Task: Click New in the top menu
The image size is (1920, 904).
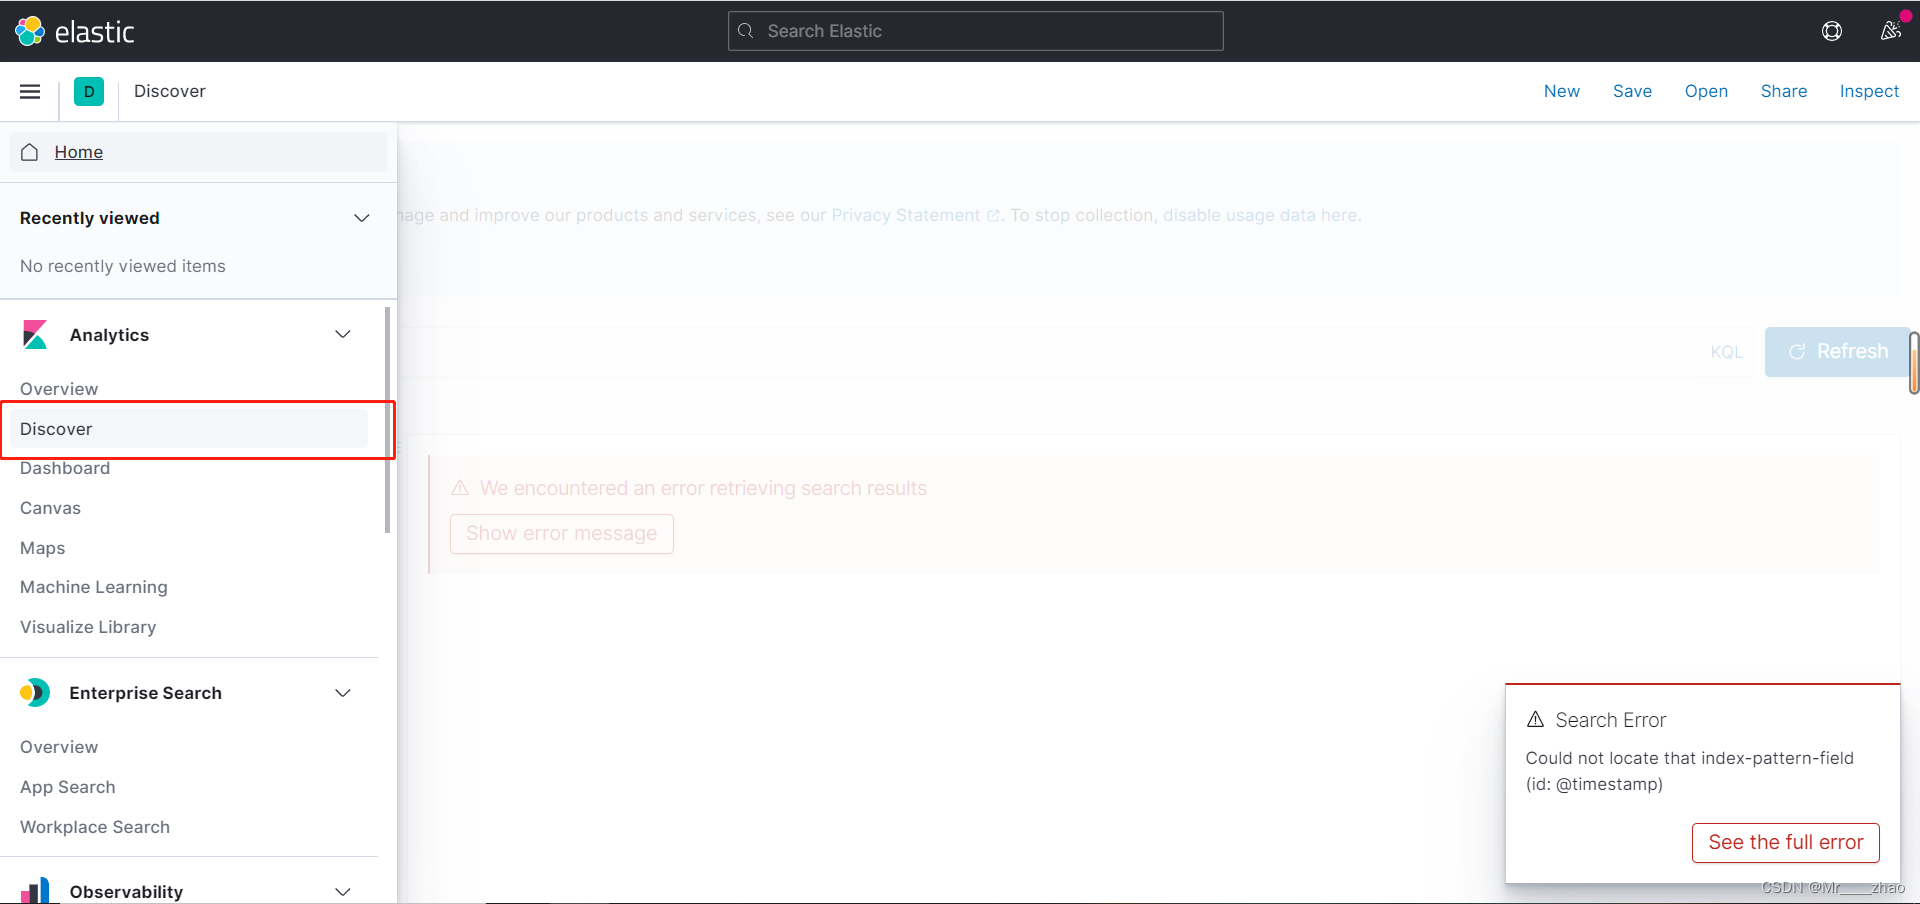Action: [x=1562, y=91]
